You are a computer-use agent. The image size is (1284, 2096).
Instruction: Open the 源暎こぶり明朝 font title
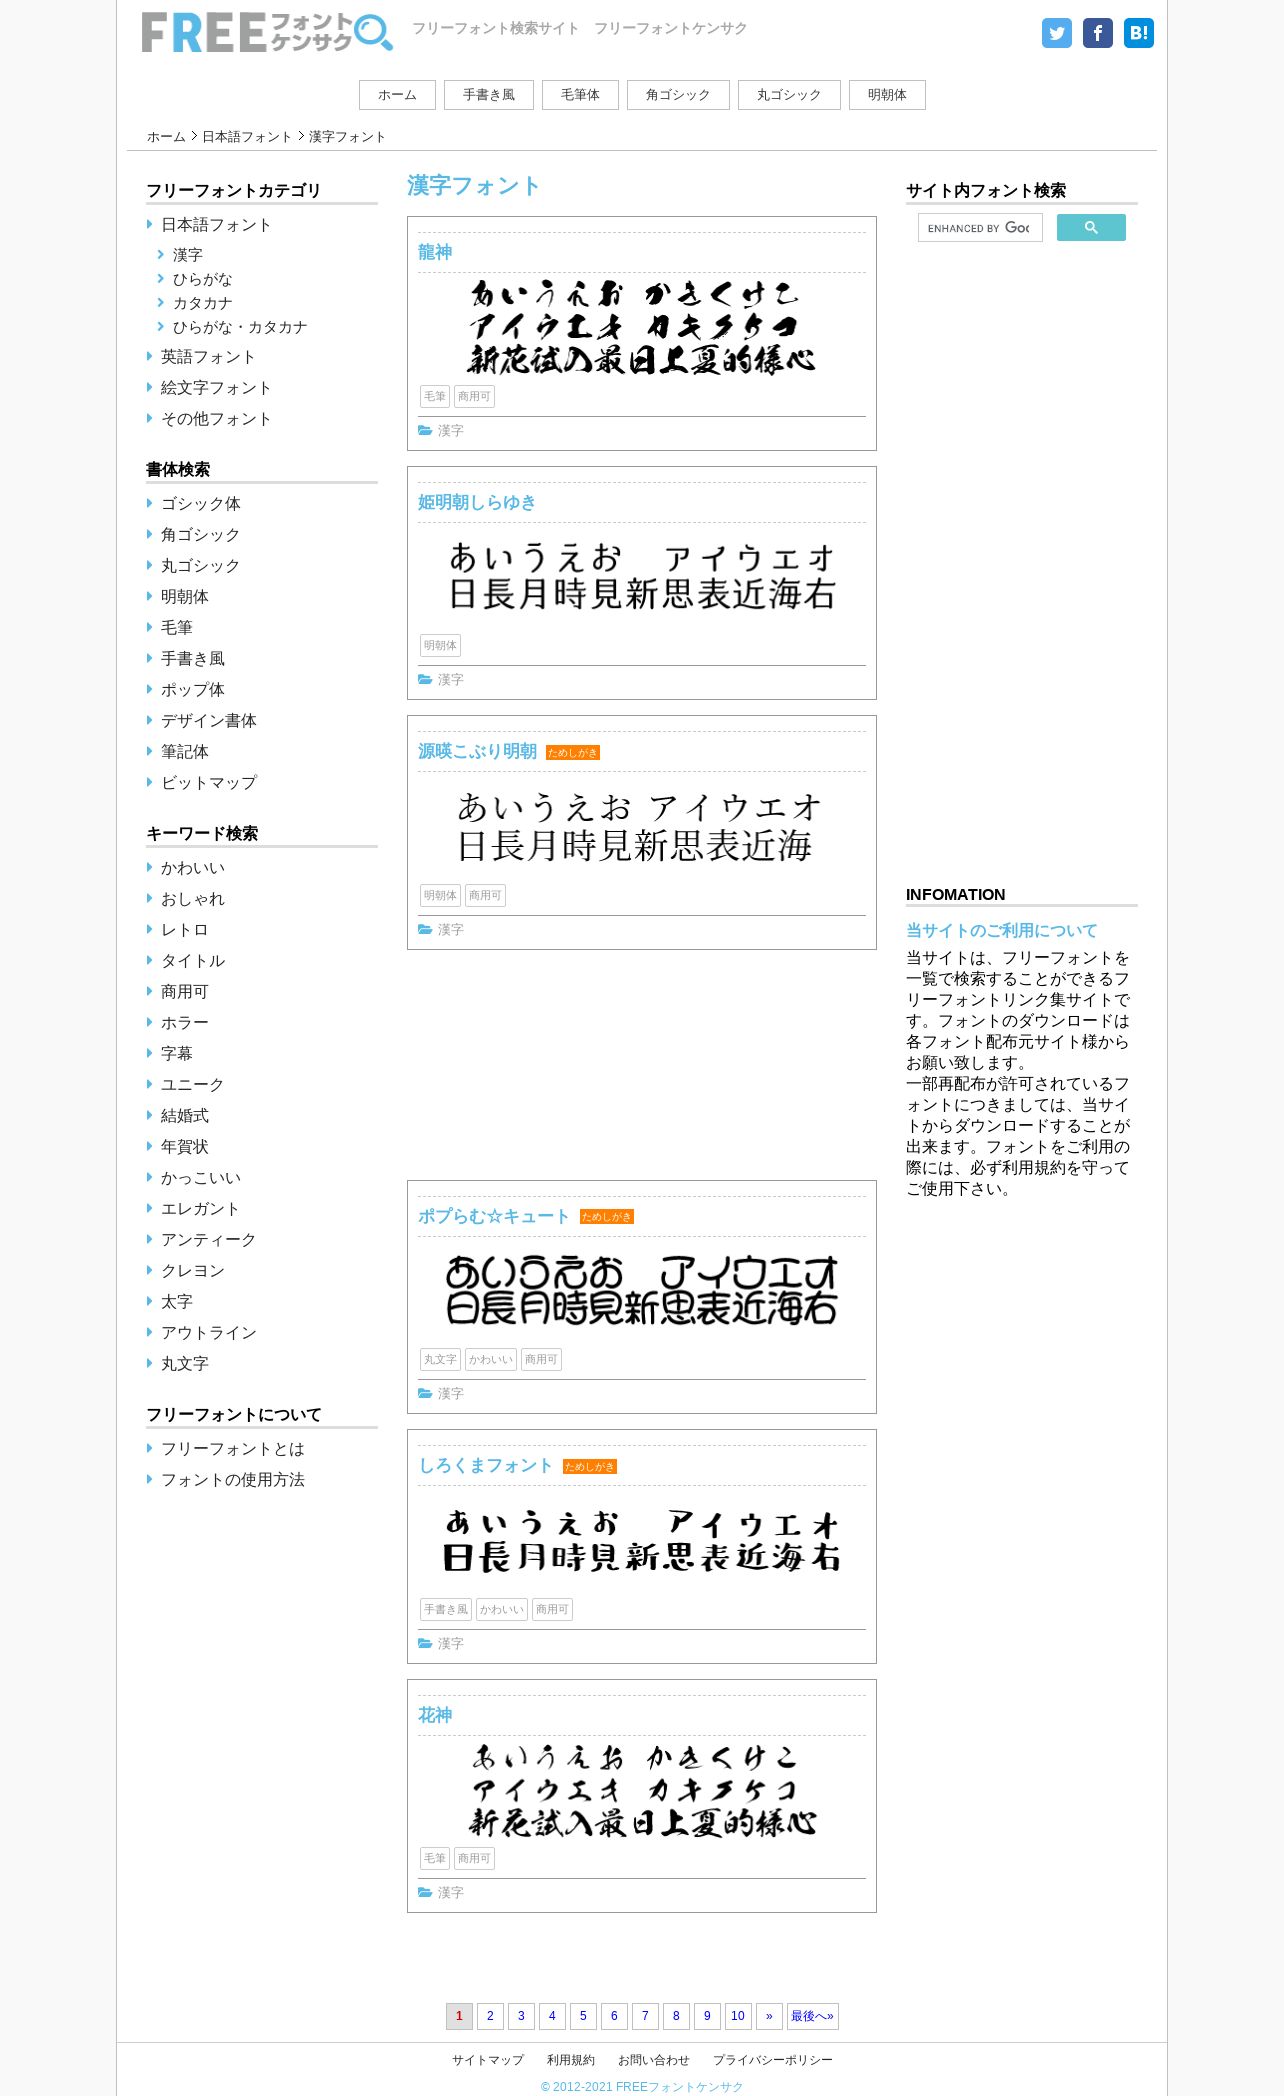[478, 751]
